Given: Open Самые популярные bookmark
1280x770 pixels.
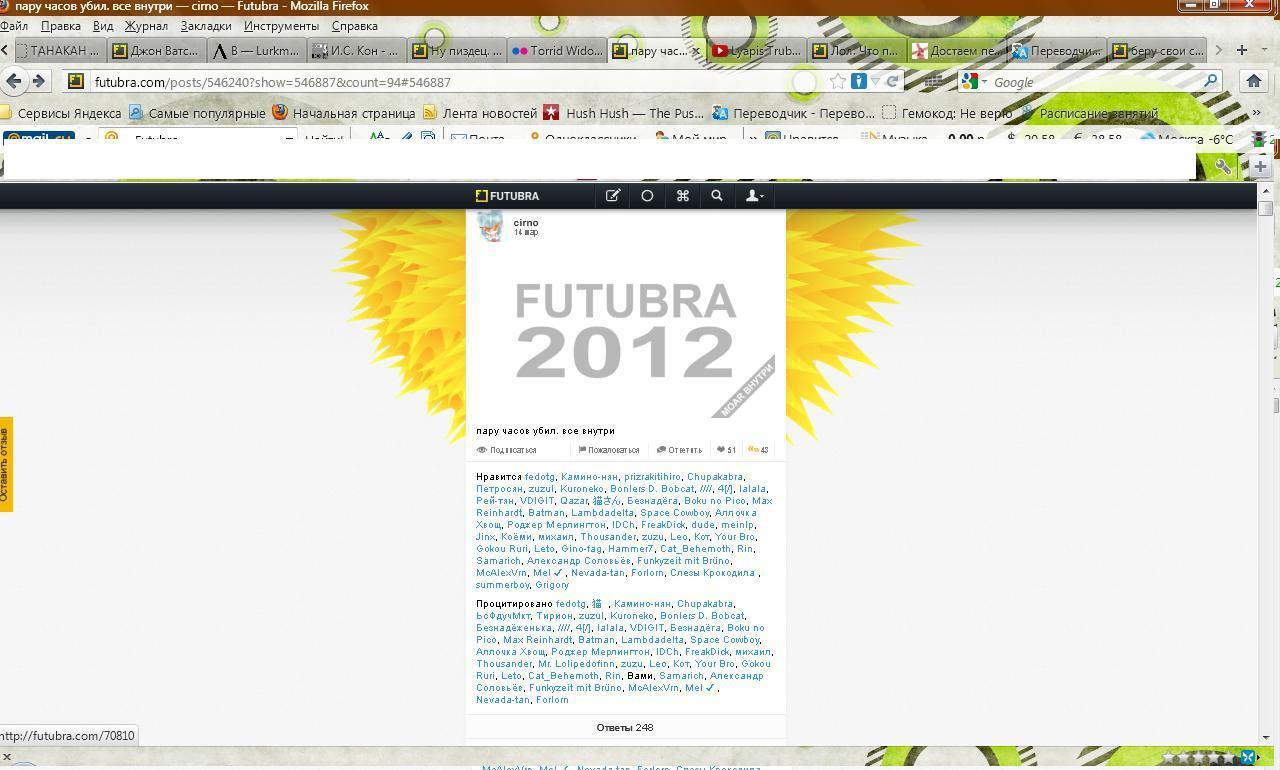Looking at the screenshot, I should pyautogui.click(x=197, y=113).
